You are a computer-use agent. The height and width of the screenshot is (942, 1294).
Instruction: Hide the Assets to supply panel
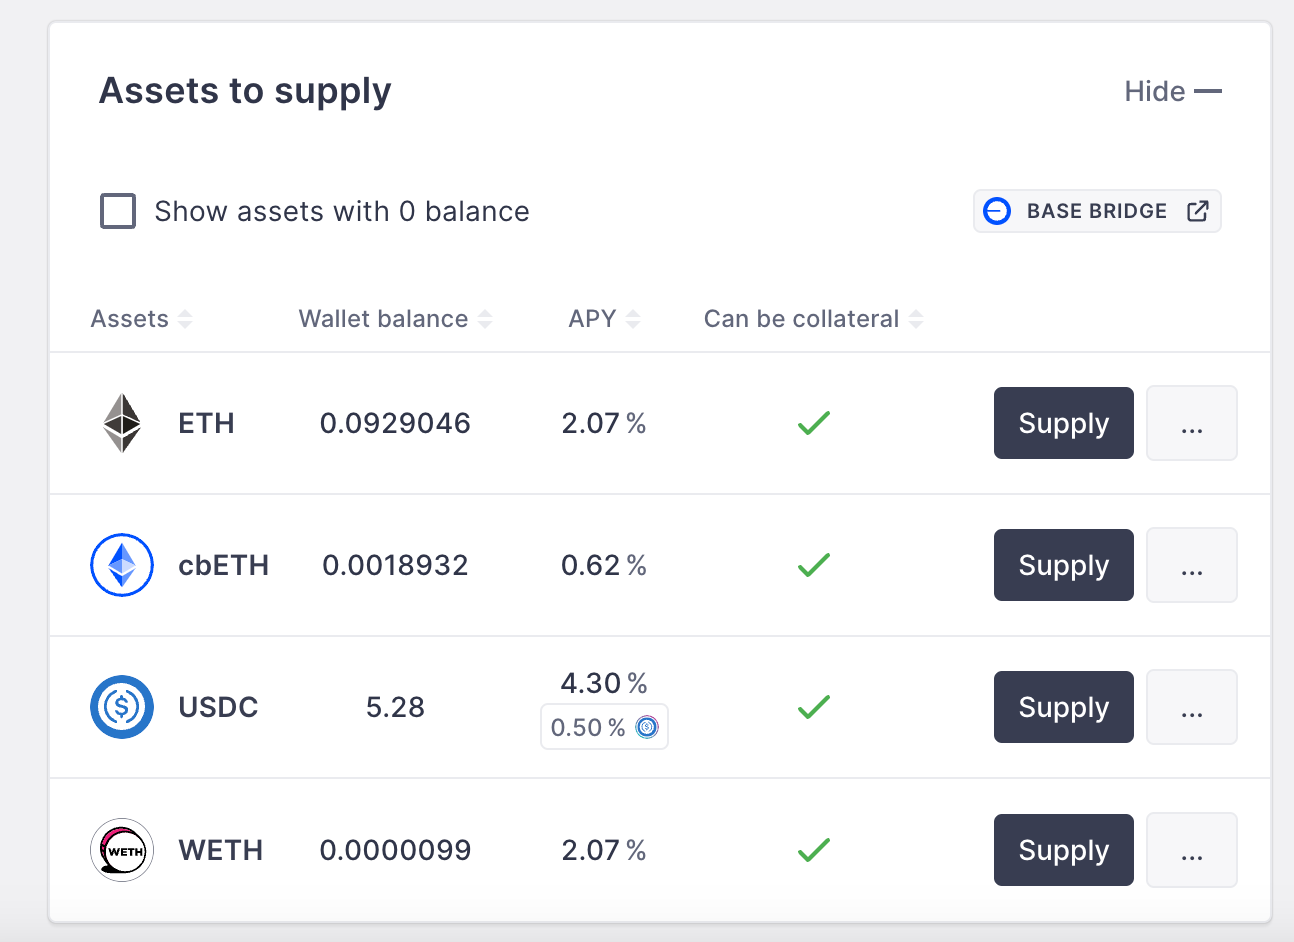point(1173,91)
